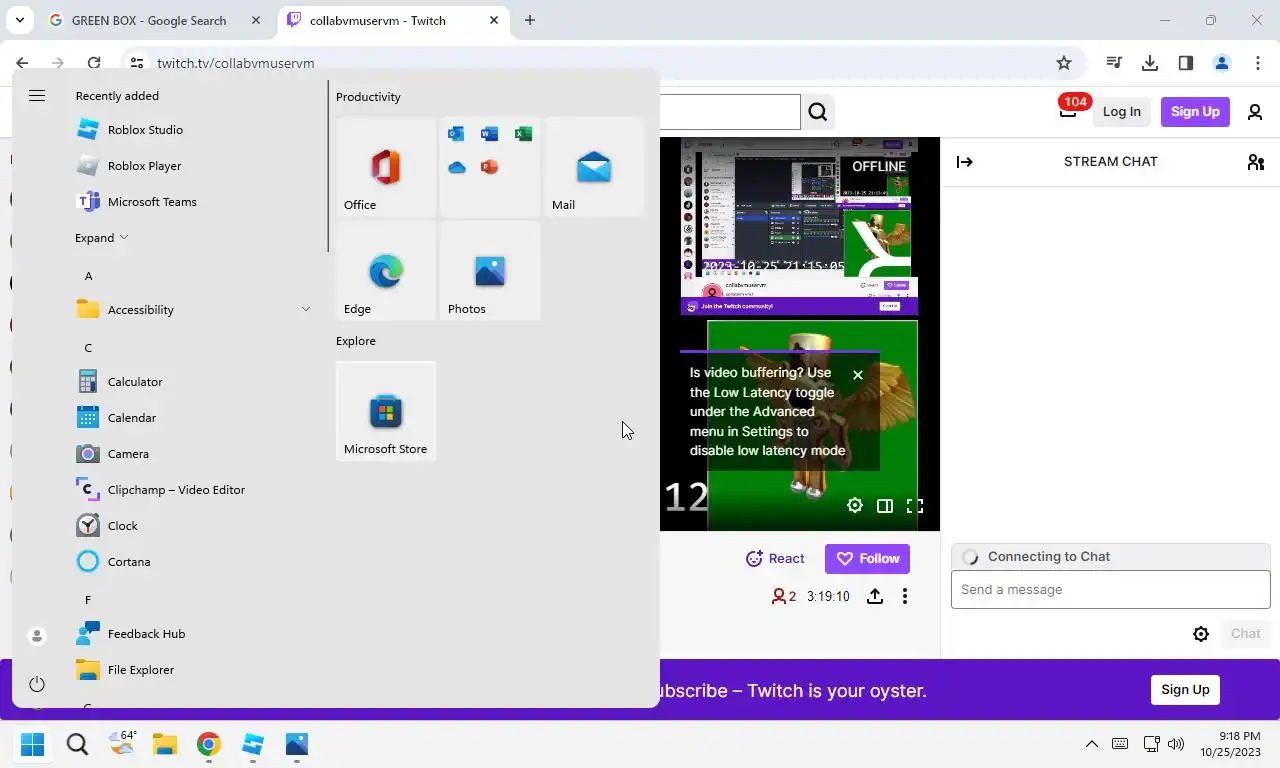Viewport: 1280px width, 768px height.
Task: Open Chrome three-dot menu
Action: (1258, 63)
